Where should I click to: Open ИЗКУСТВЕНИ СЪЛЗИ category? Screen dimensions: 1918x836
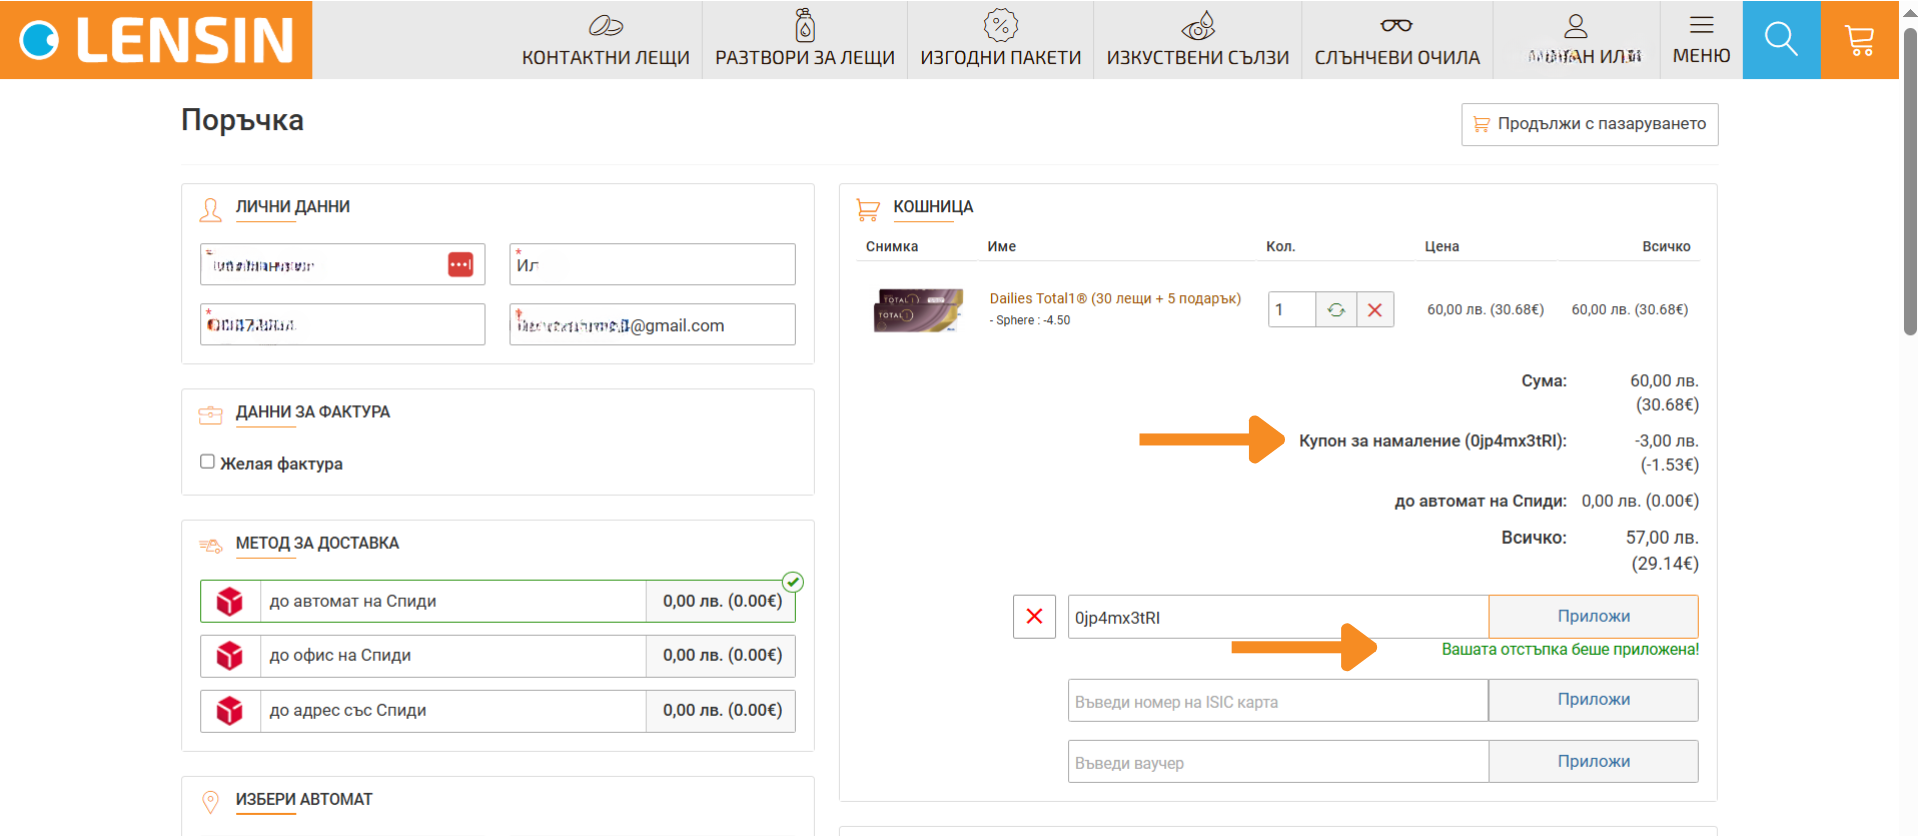[1197, 40]
